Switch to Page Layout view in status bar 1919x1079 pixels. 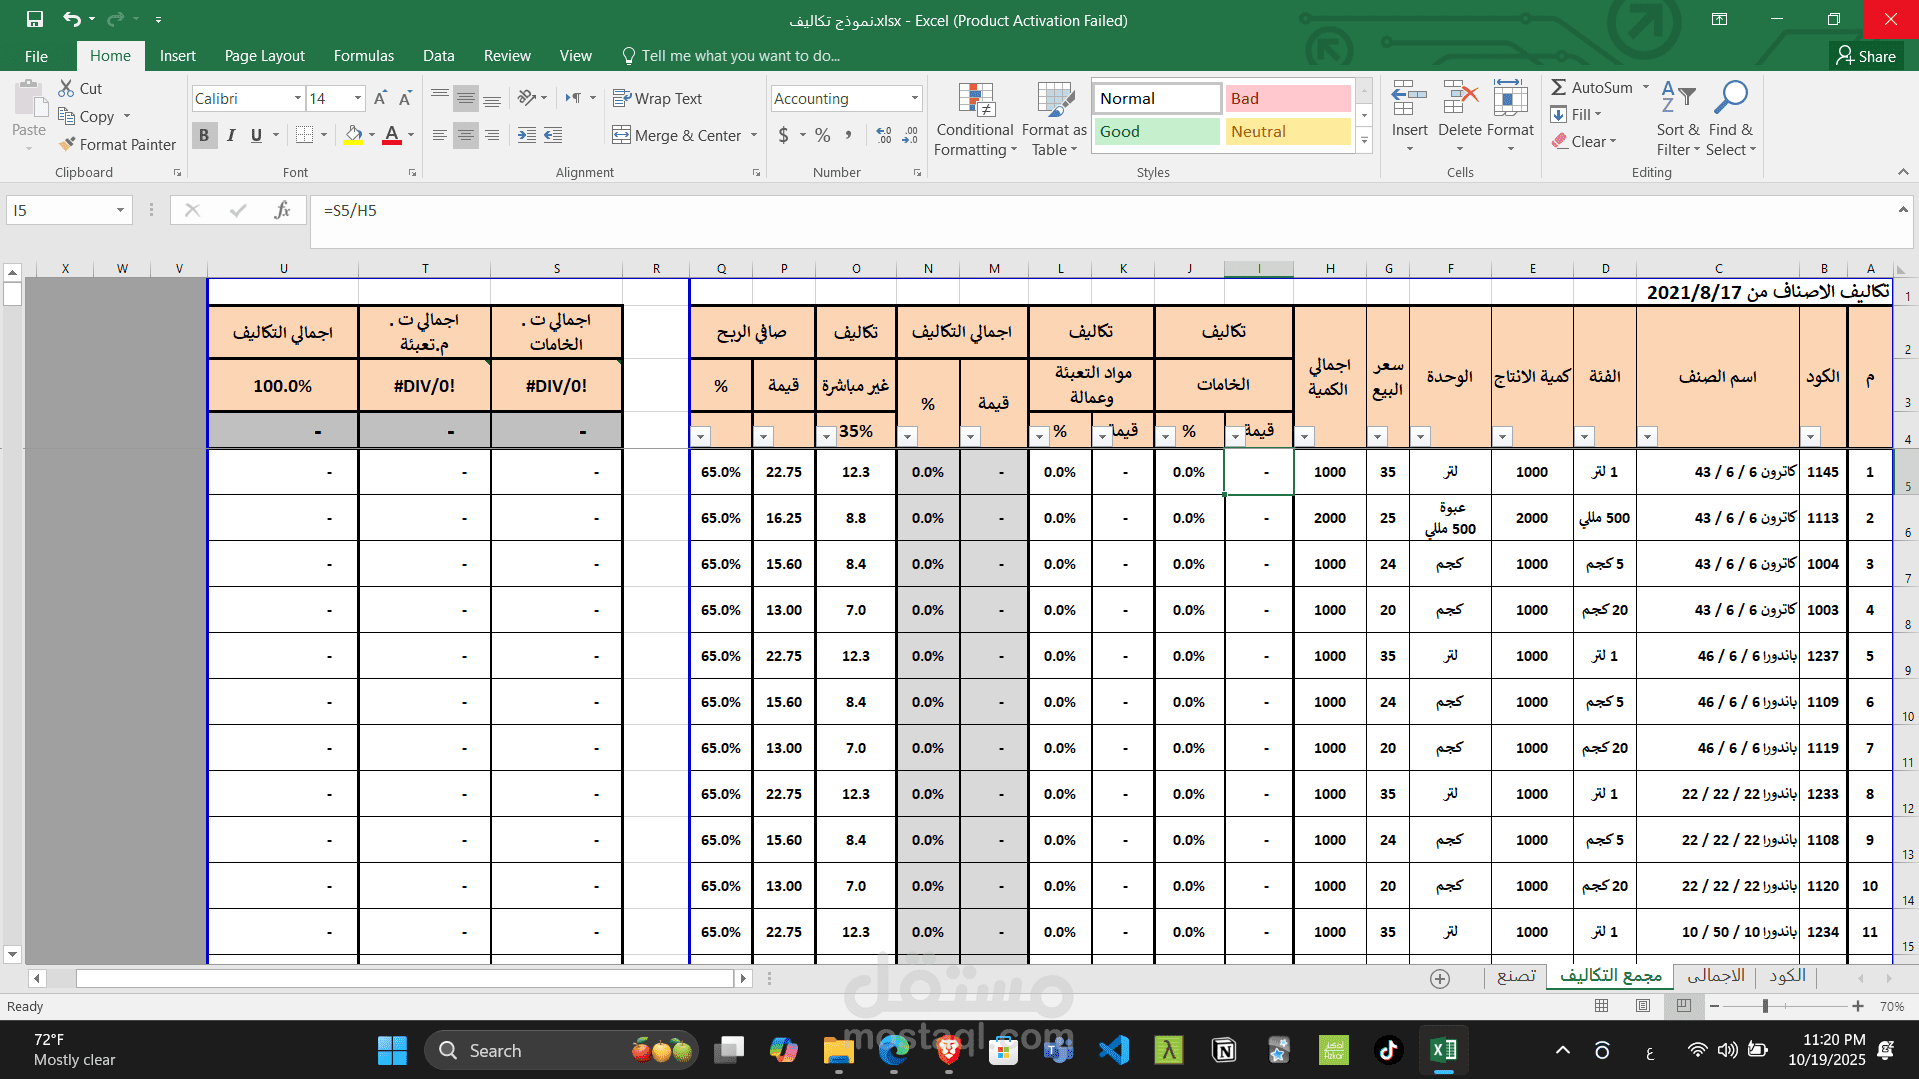click(x=1643, y=1006)
